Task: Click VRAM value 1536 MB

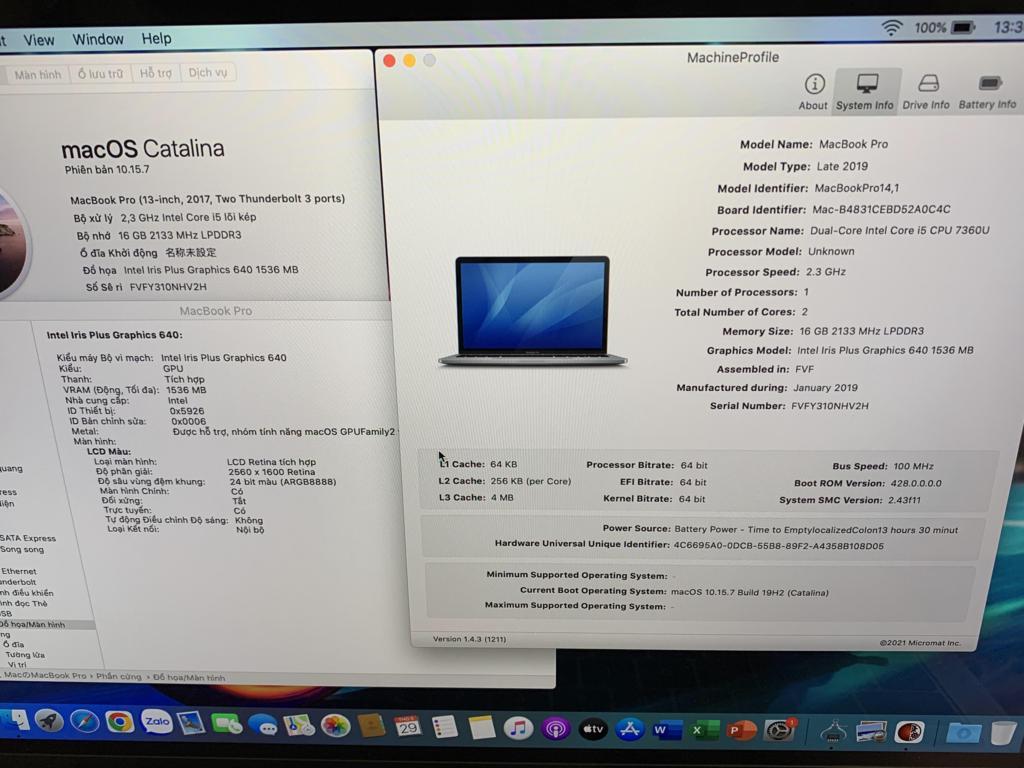Action: (x=186, y=390)
